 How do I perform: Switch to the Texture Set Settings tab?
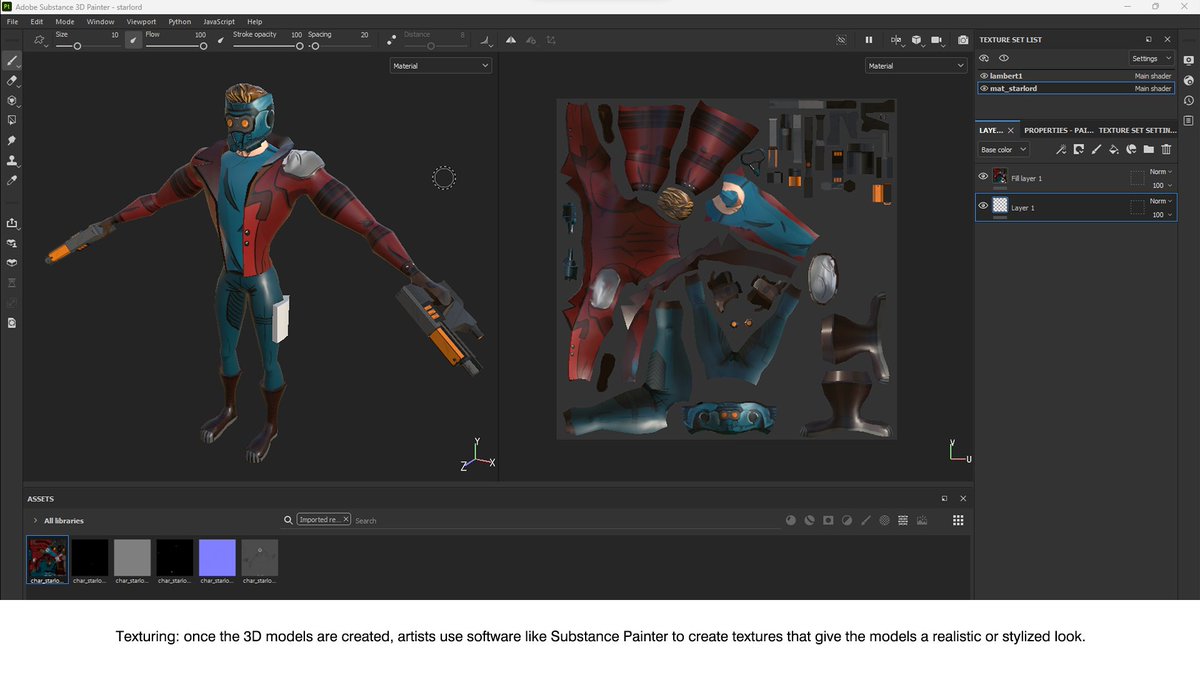tap(1138, 131)
